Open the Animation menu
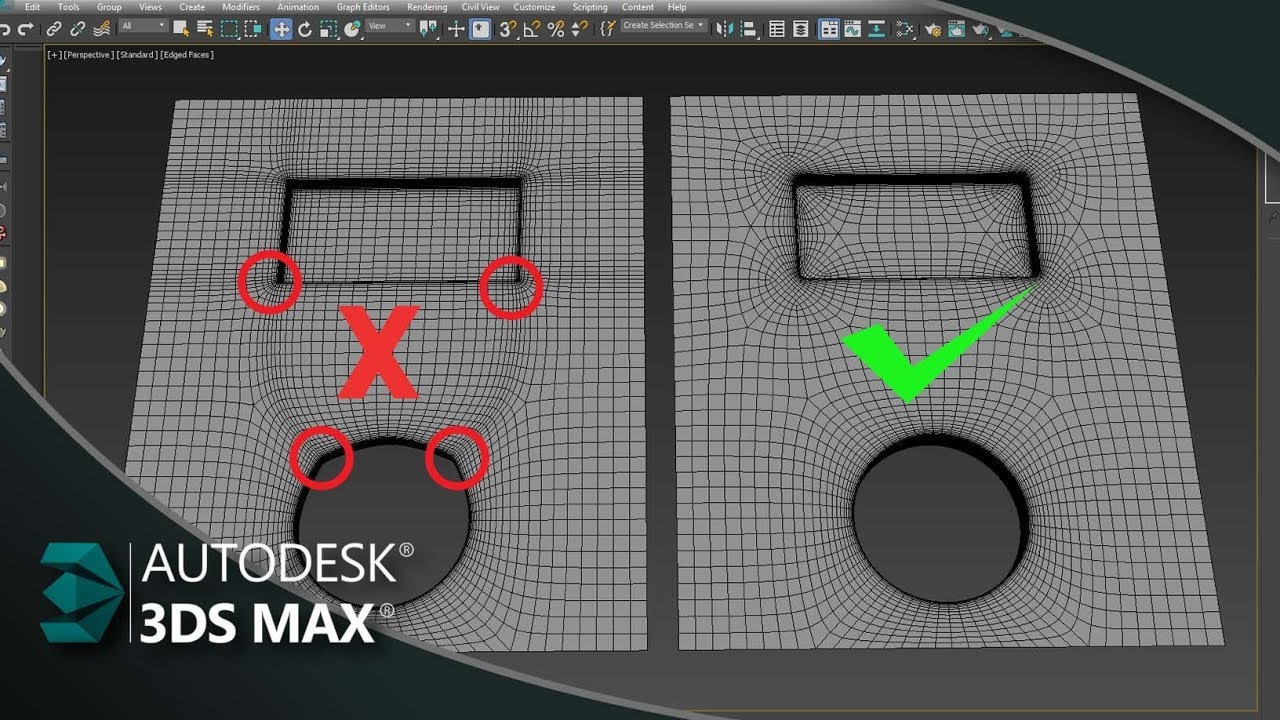The height and width of the screenshot is (720, 1280). 298,7
